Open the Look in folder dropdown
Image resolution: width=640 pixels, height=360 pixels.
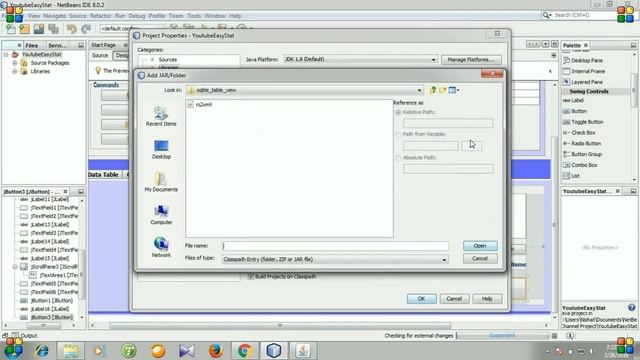[x=419, y=90]
